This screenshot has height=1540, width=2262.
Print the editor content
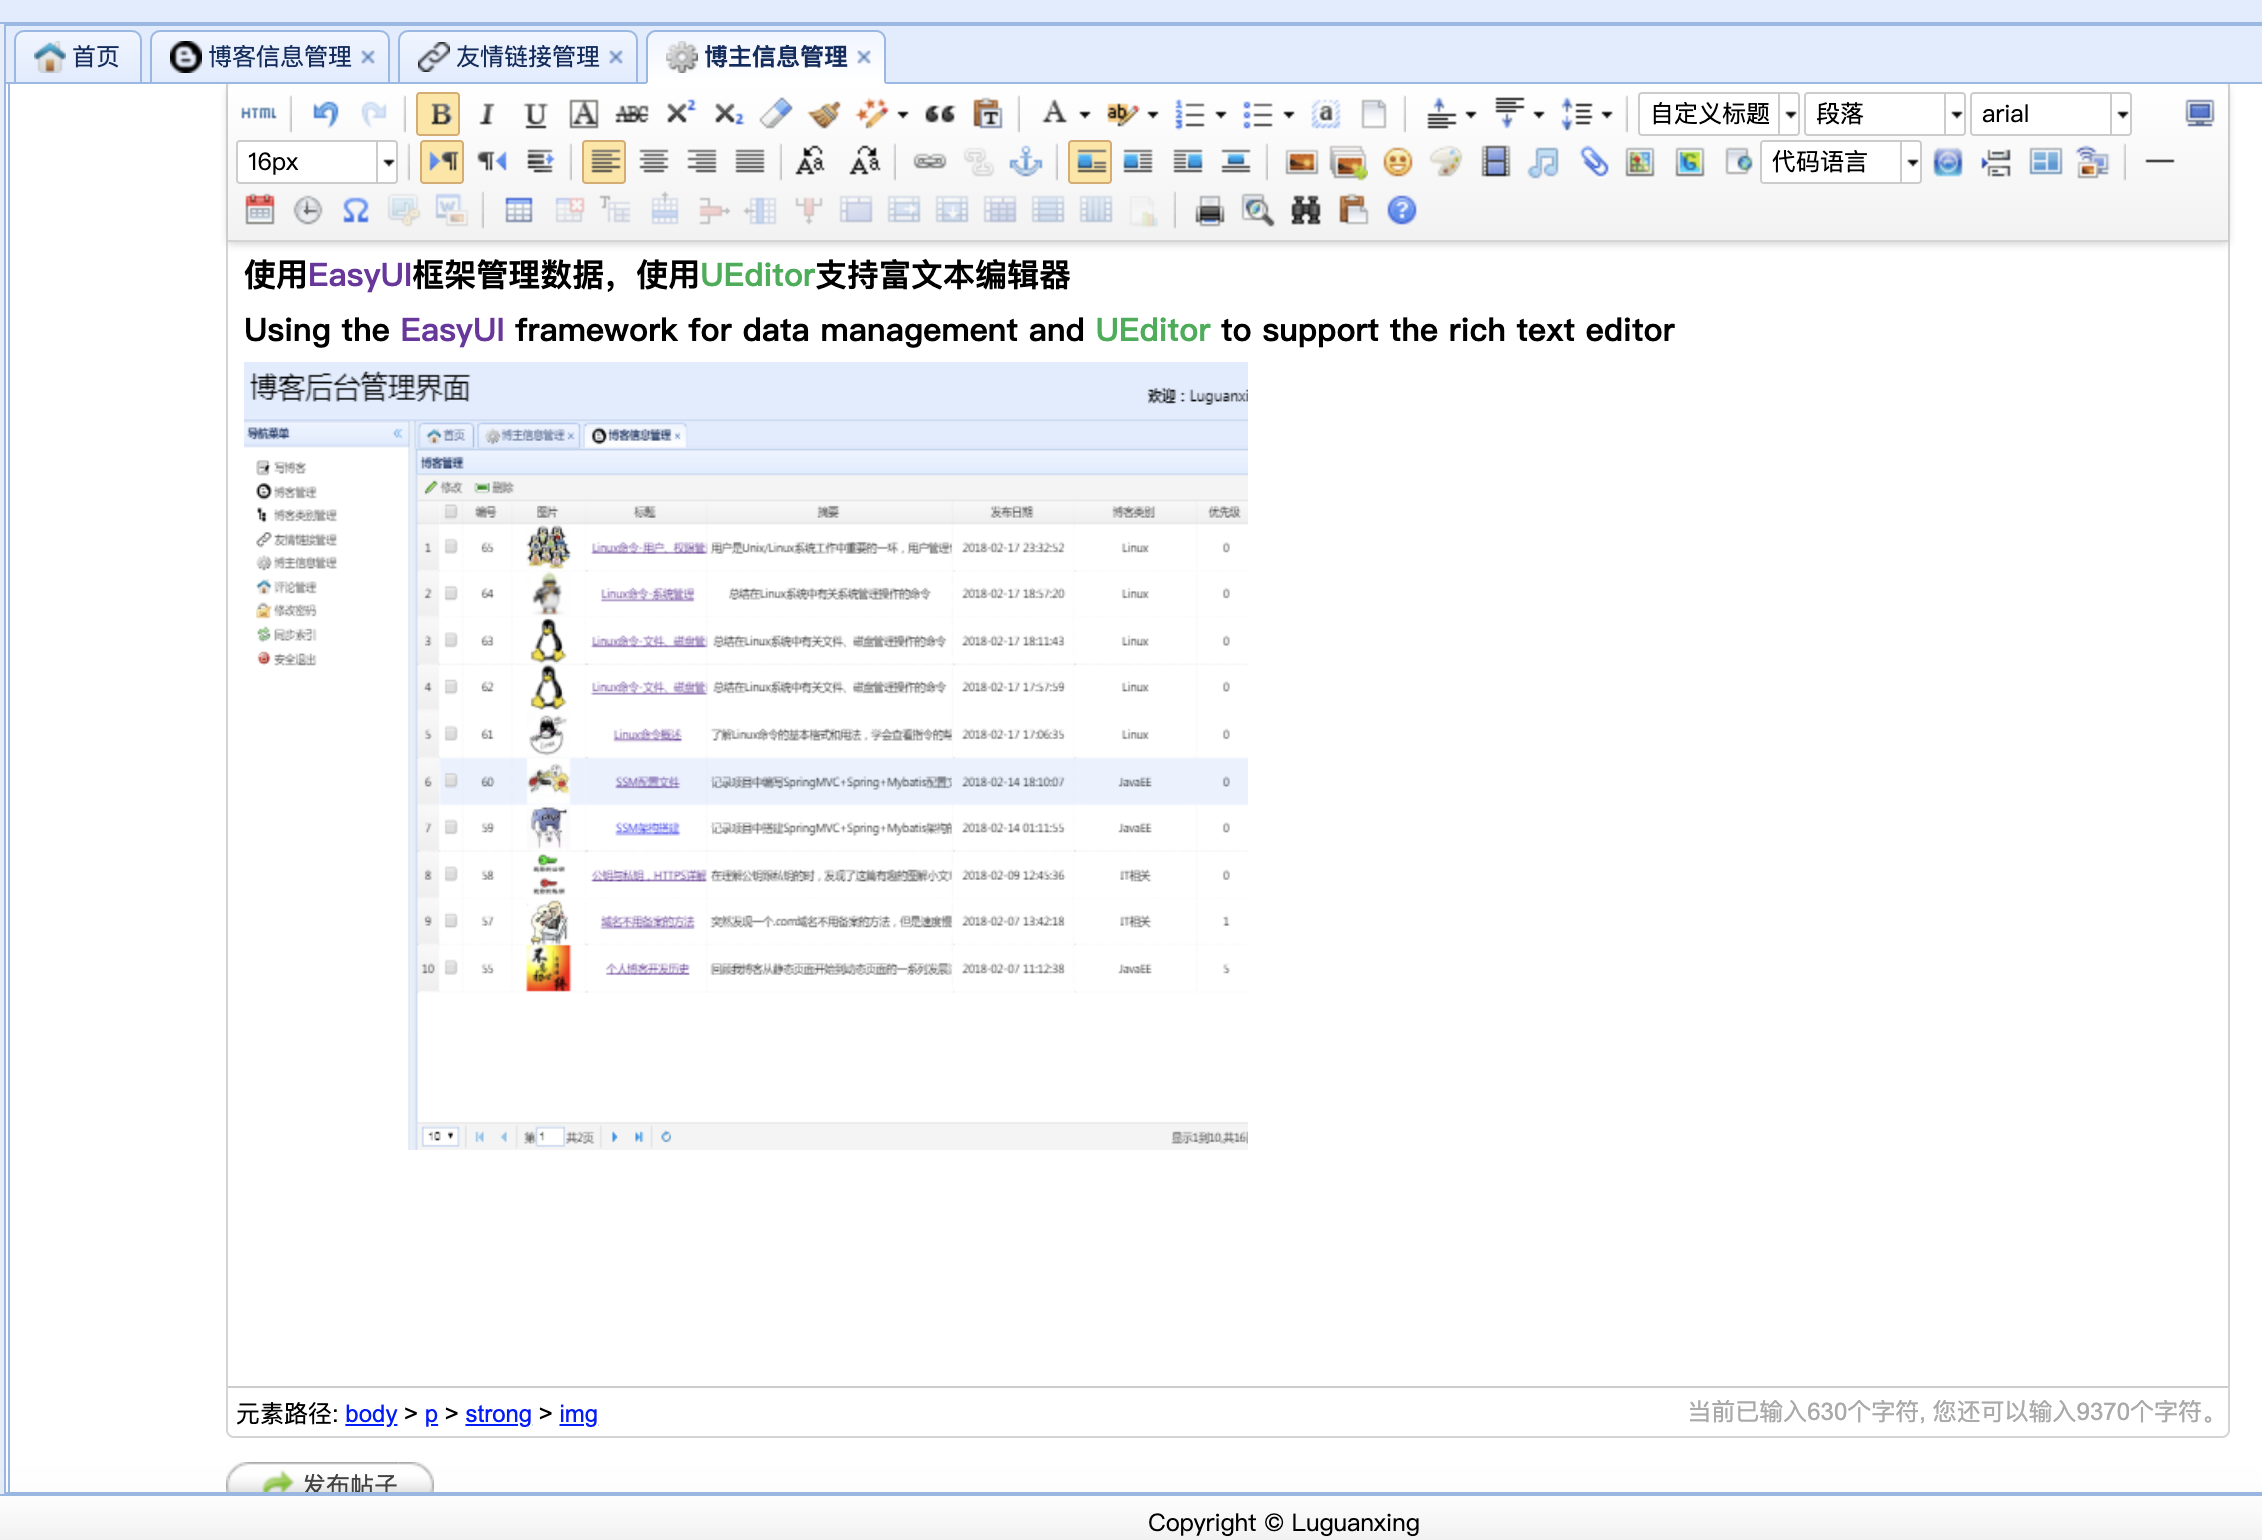click(x=1209, y=210)
